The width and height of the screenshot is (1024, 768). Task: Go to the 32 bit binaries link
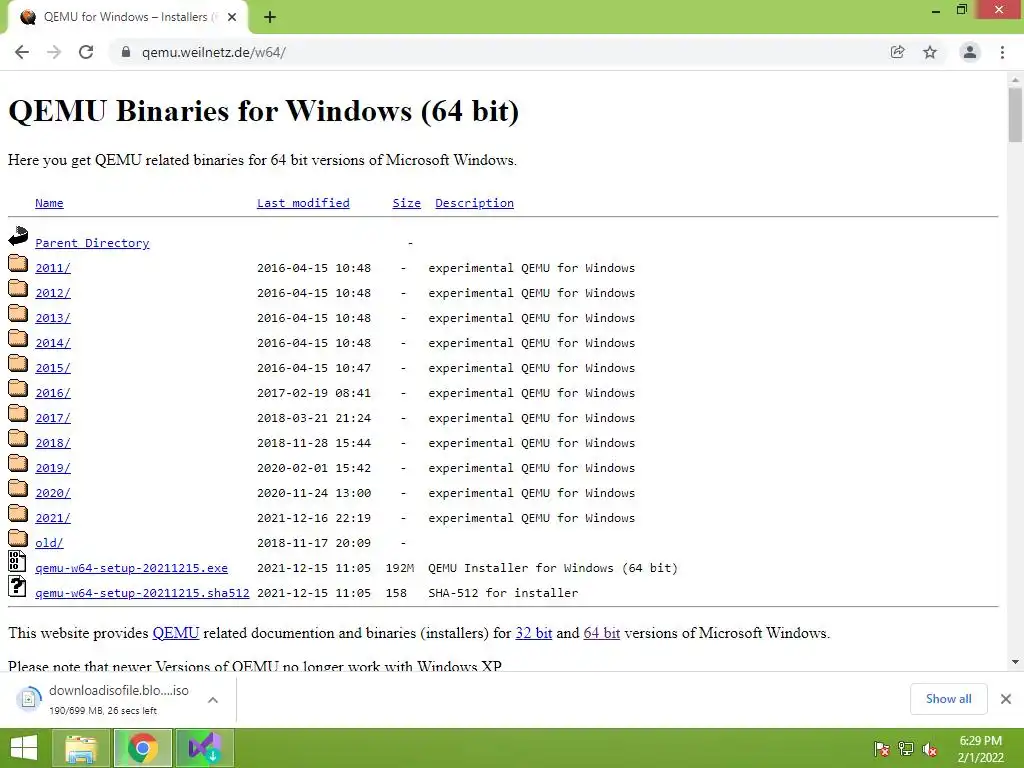tap(534, 633)
